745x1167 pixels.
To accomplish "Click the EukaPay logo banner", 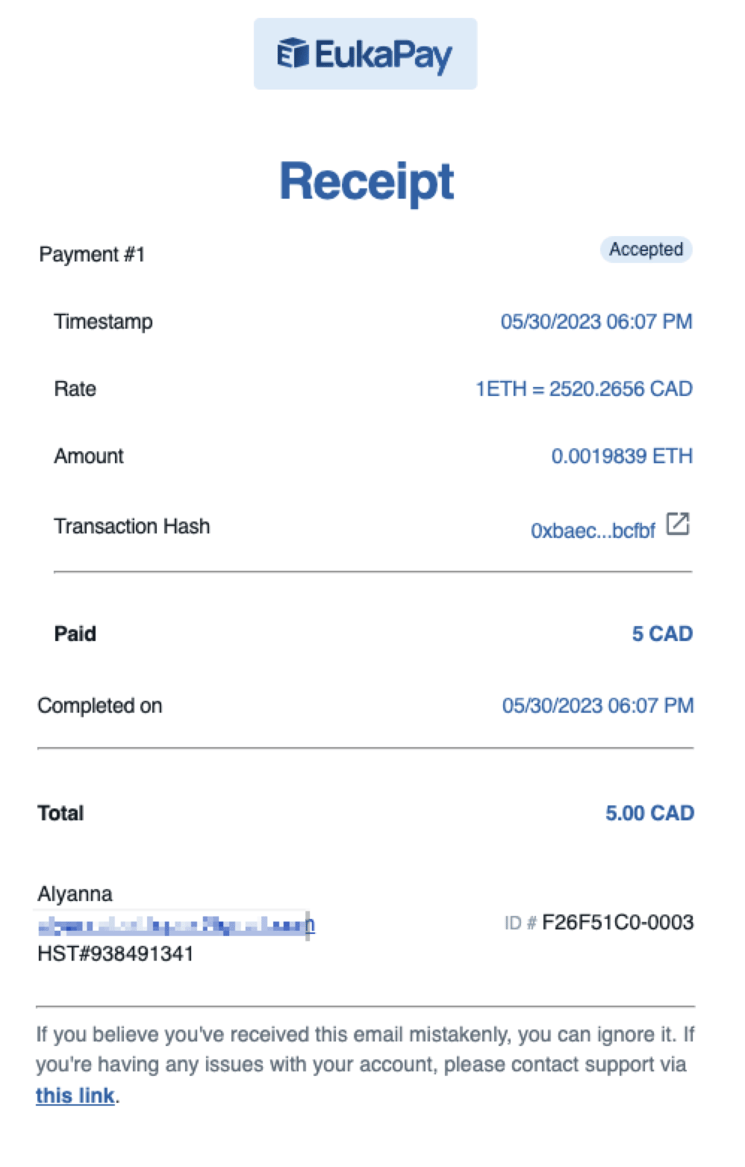I will (x=365, y=54).
